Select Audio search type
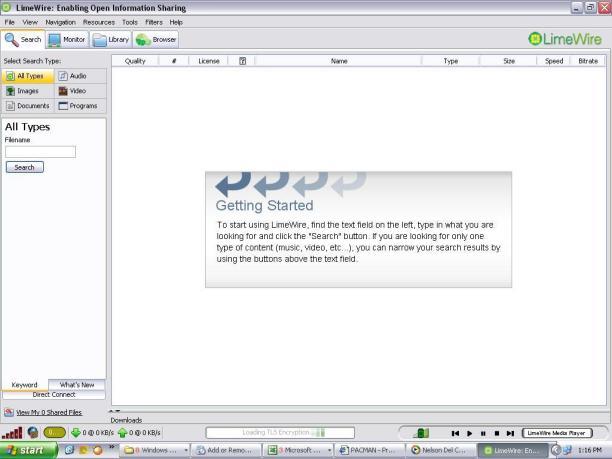The image size is (612, 459). coord(80,76)
